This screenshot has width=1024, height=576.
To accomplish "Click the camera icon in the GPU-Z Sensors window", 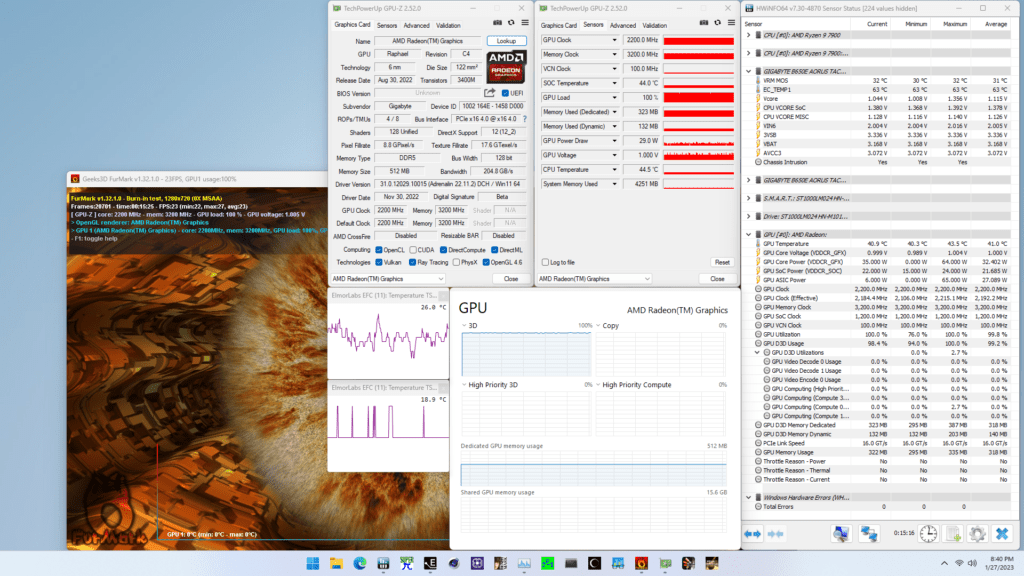I will (x=704, y=24).
